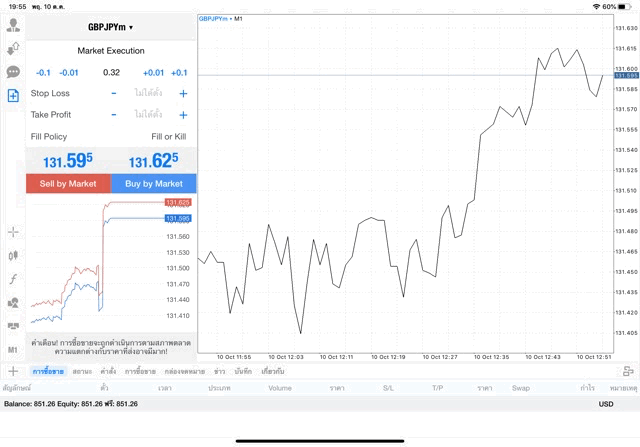Increase volume by +0.1
Image resolution: width=640 pixels, height=447 pixels.
tap(179, 72)
